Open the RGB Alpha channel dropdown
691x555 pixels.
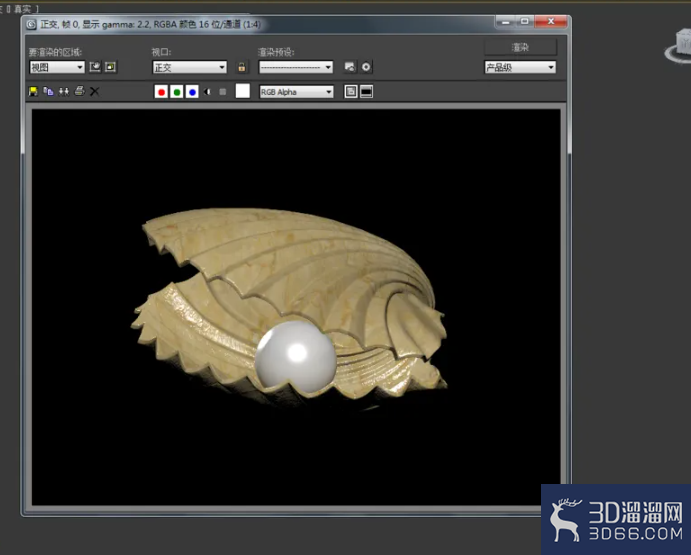[296, 92]
